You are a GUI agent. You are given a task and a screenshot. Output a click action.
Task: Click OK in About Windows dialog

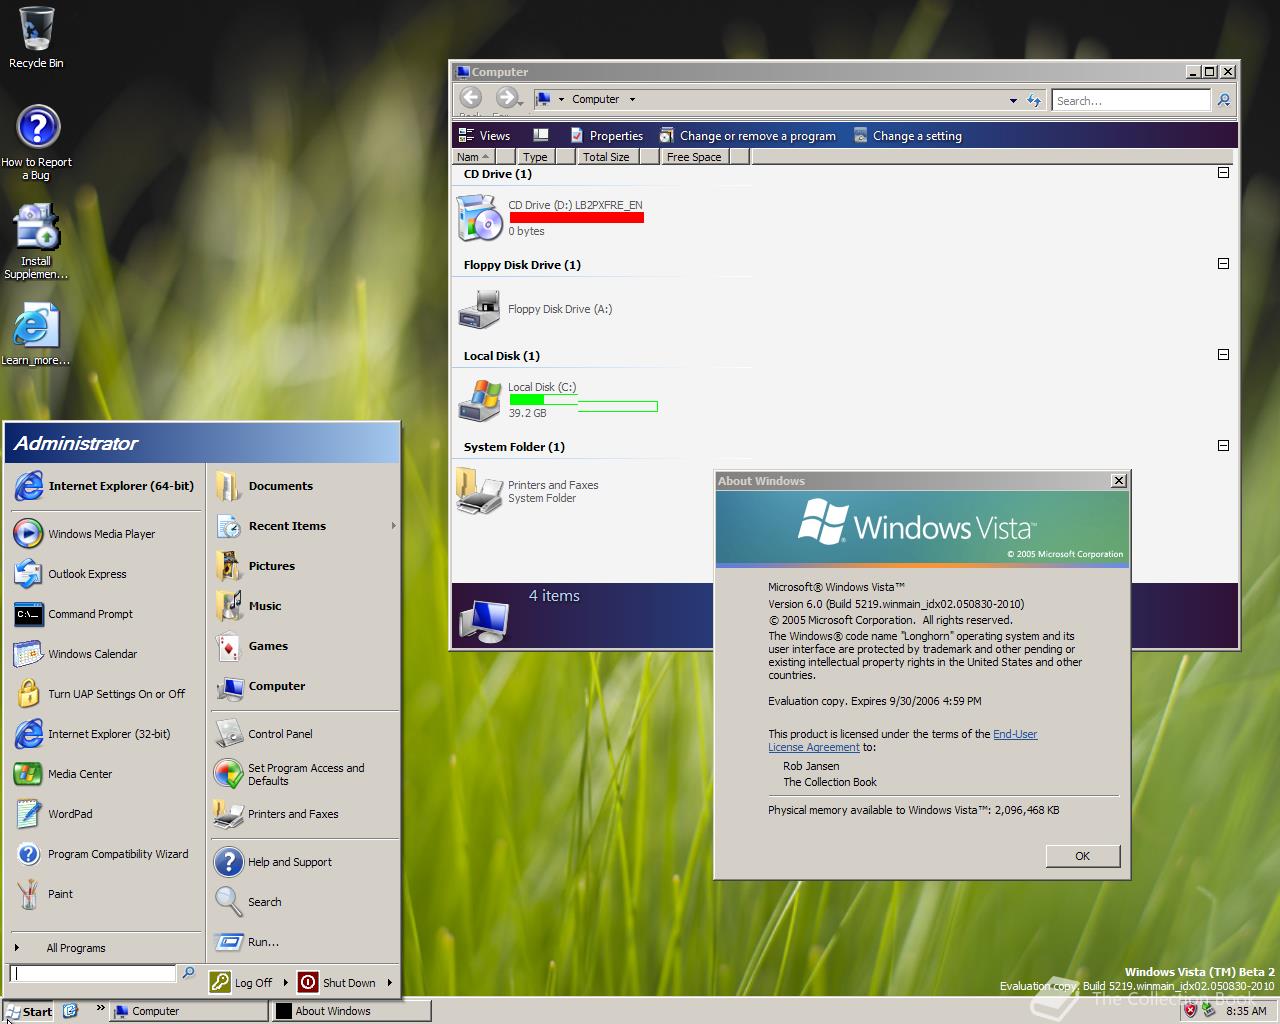tap(1082, 856)
